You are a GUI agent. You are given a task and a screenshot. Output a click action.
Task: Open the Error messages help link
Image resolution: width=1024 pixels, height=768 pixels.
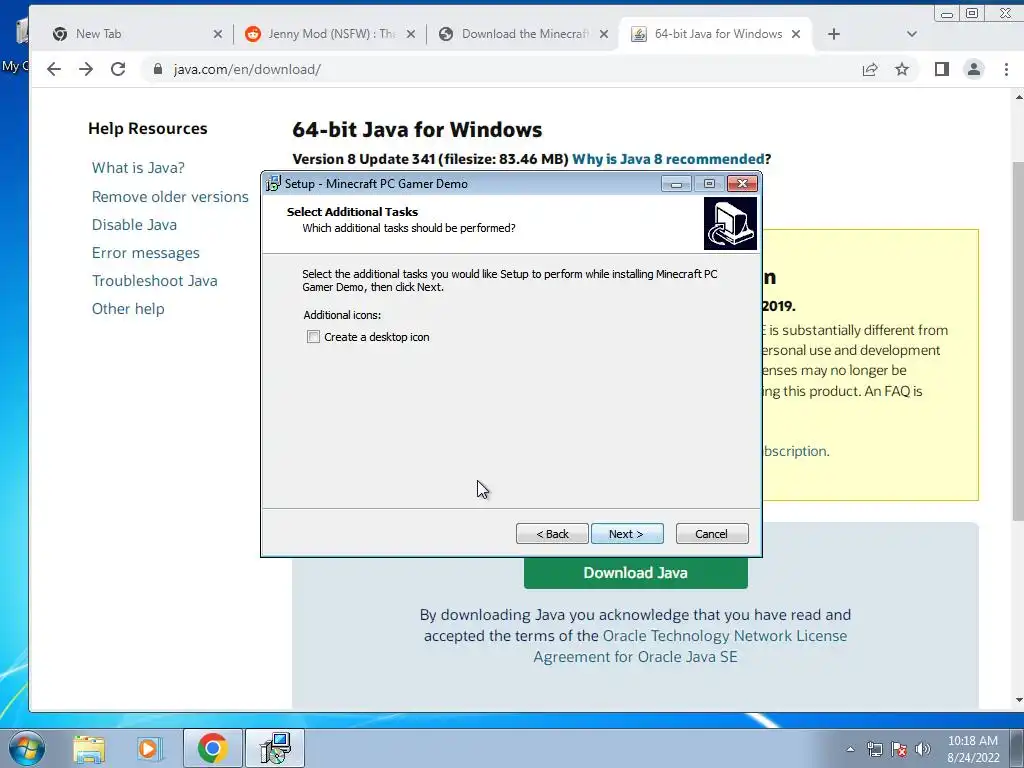[x=146, y=253]
